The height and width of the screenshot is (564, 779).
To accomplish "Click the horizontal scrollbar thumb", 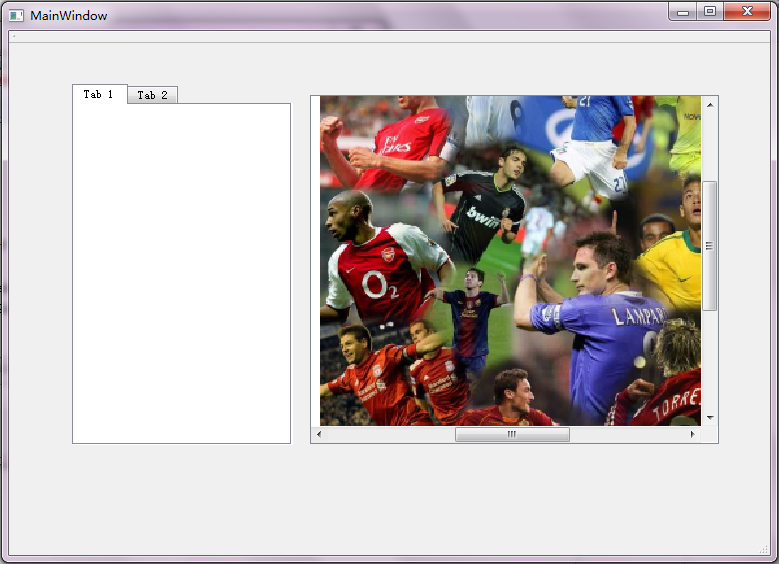I will [512, 435].
